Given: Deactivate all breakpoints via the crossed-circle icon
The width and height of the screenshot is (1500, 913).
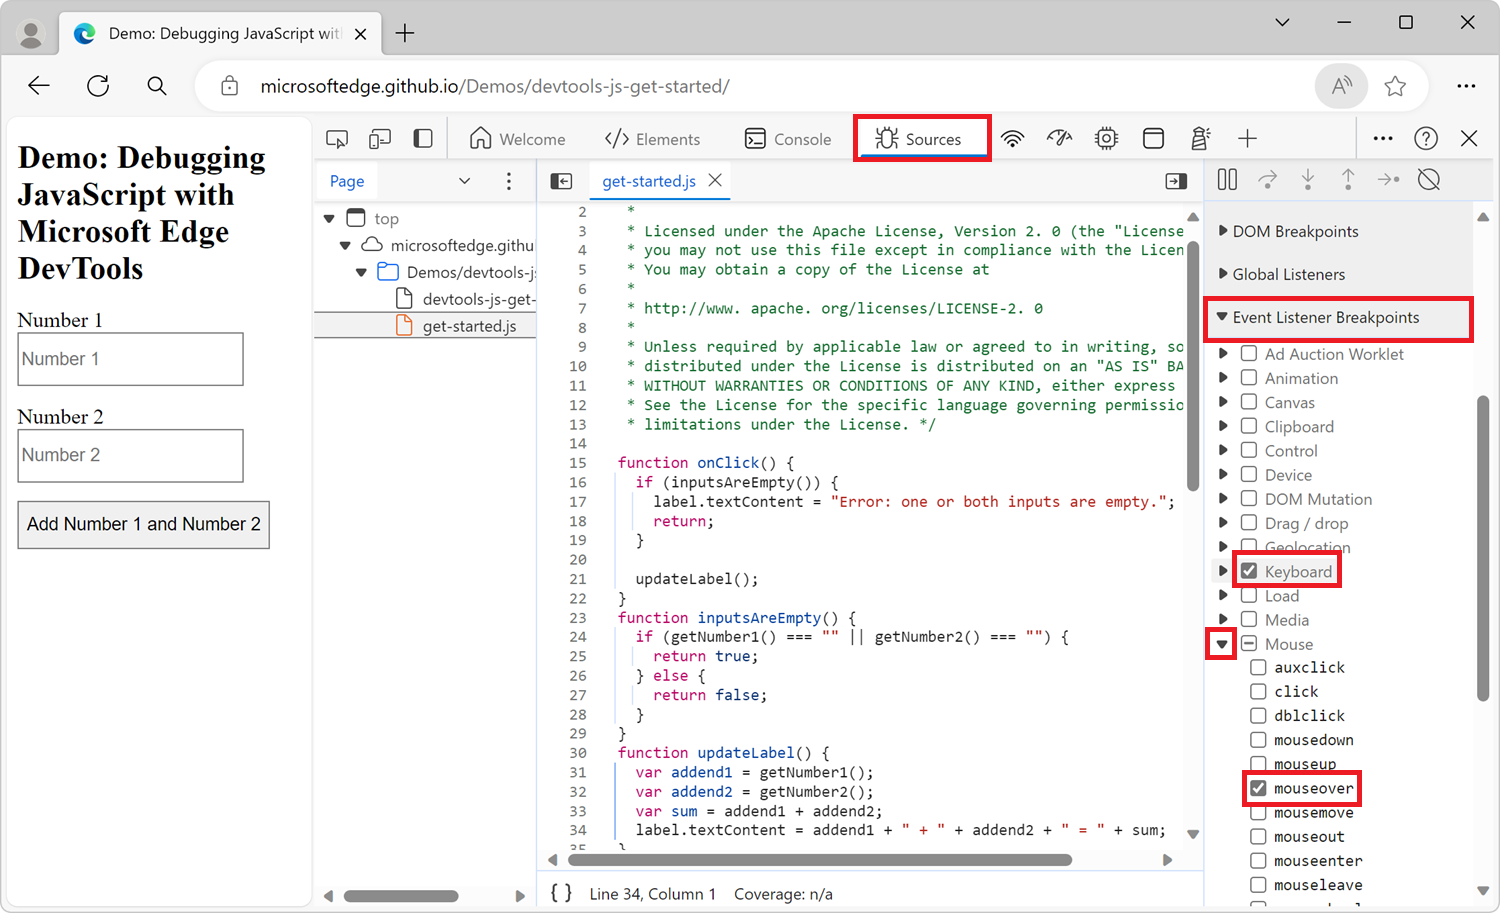Looking at the screenshot, I should coord(1428,180).
